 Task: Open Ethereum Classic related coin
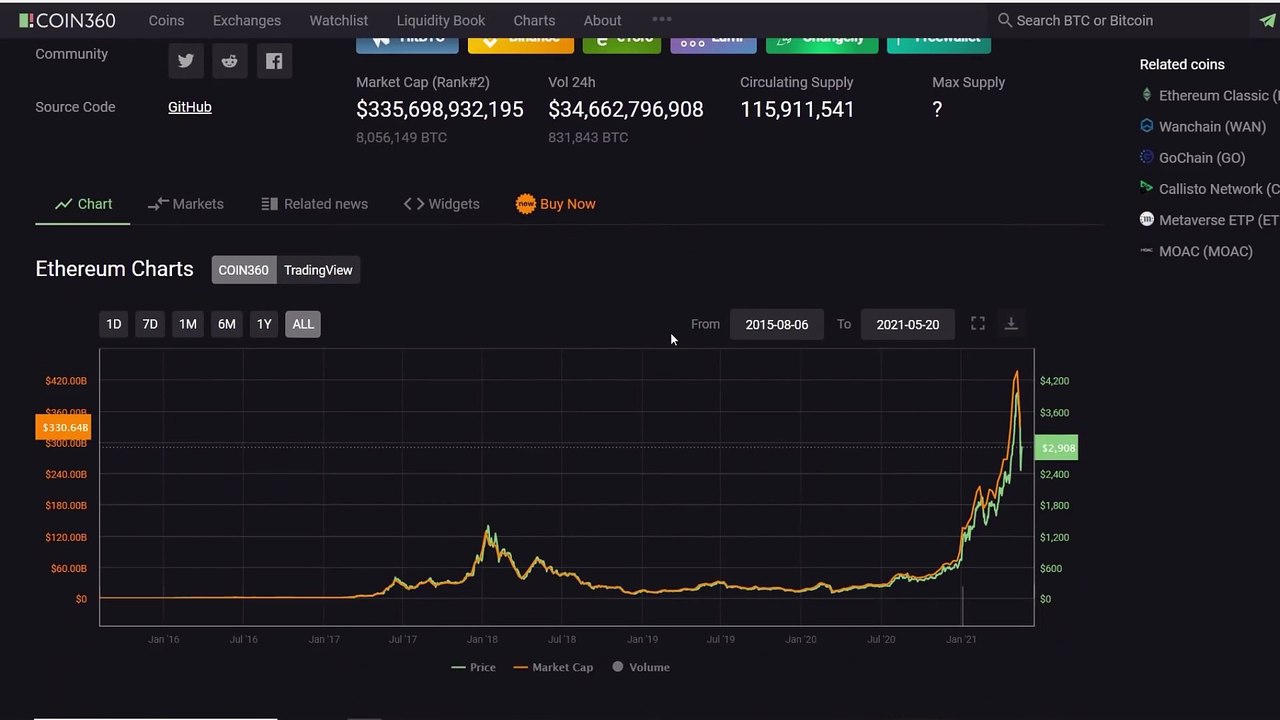[x=1219, y=95]
